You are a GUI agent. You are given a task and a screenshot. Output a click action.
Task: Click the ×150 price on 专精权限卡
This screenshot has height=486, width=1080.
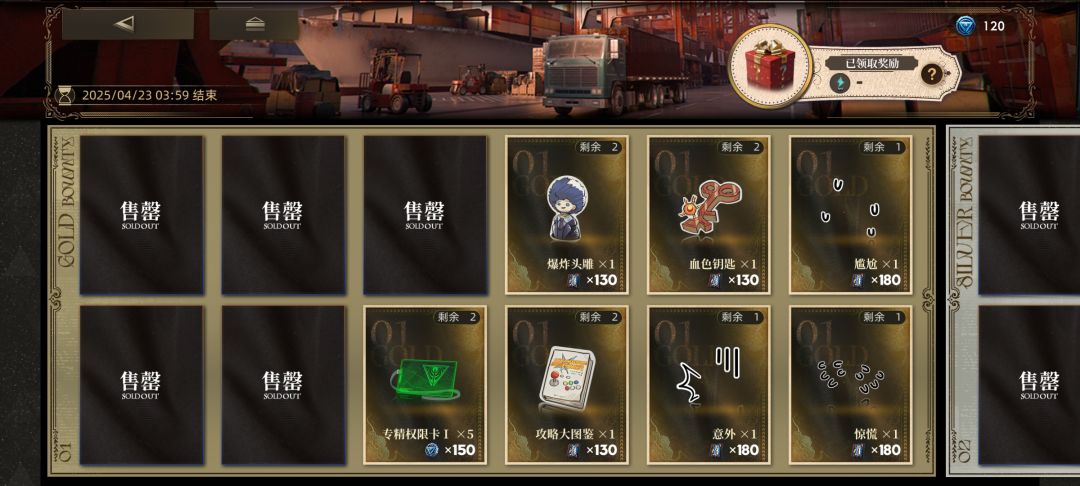pyautogui.click(x=450, y=450)
